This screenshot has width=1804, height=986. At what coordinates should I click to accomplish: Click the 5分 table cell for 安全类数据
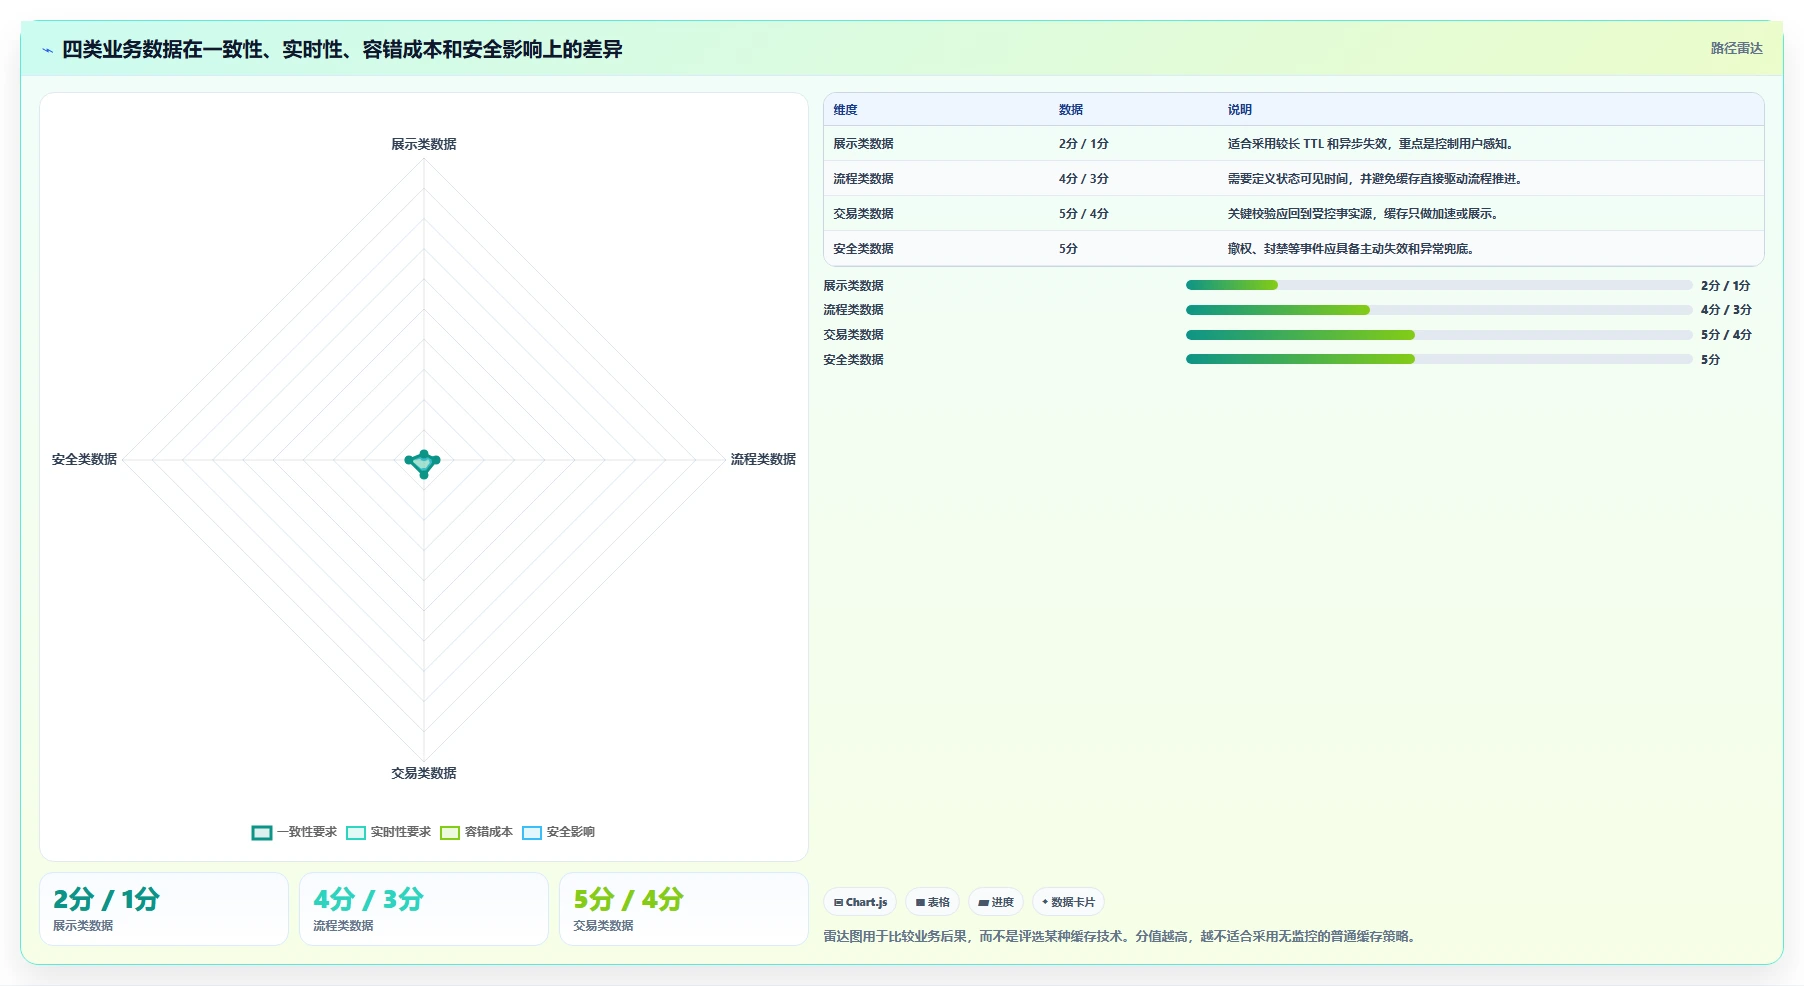coord(1068,249)
